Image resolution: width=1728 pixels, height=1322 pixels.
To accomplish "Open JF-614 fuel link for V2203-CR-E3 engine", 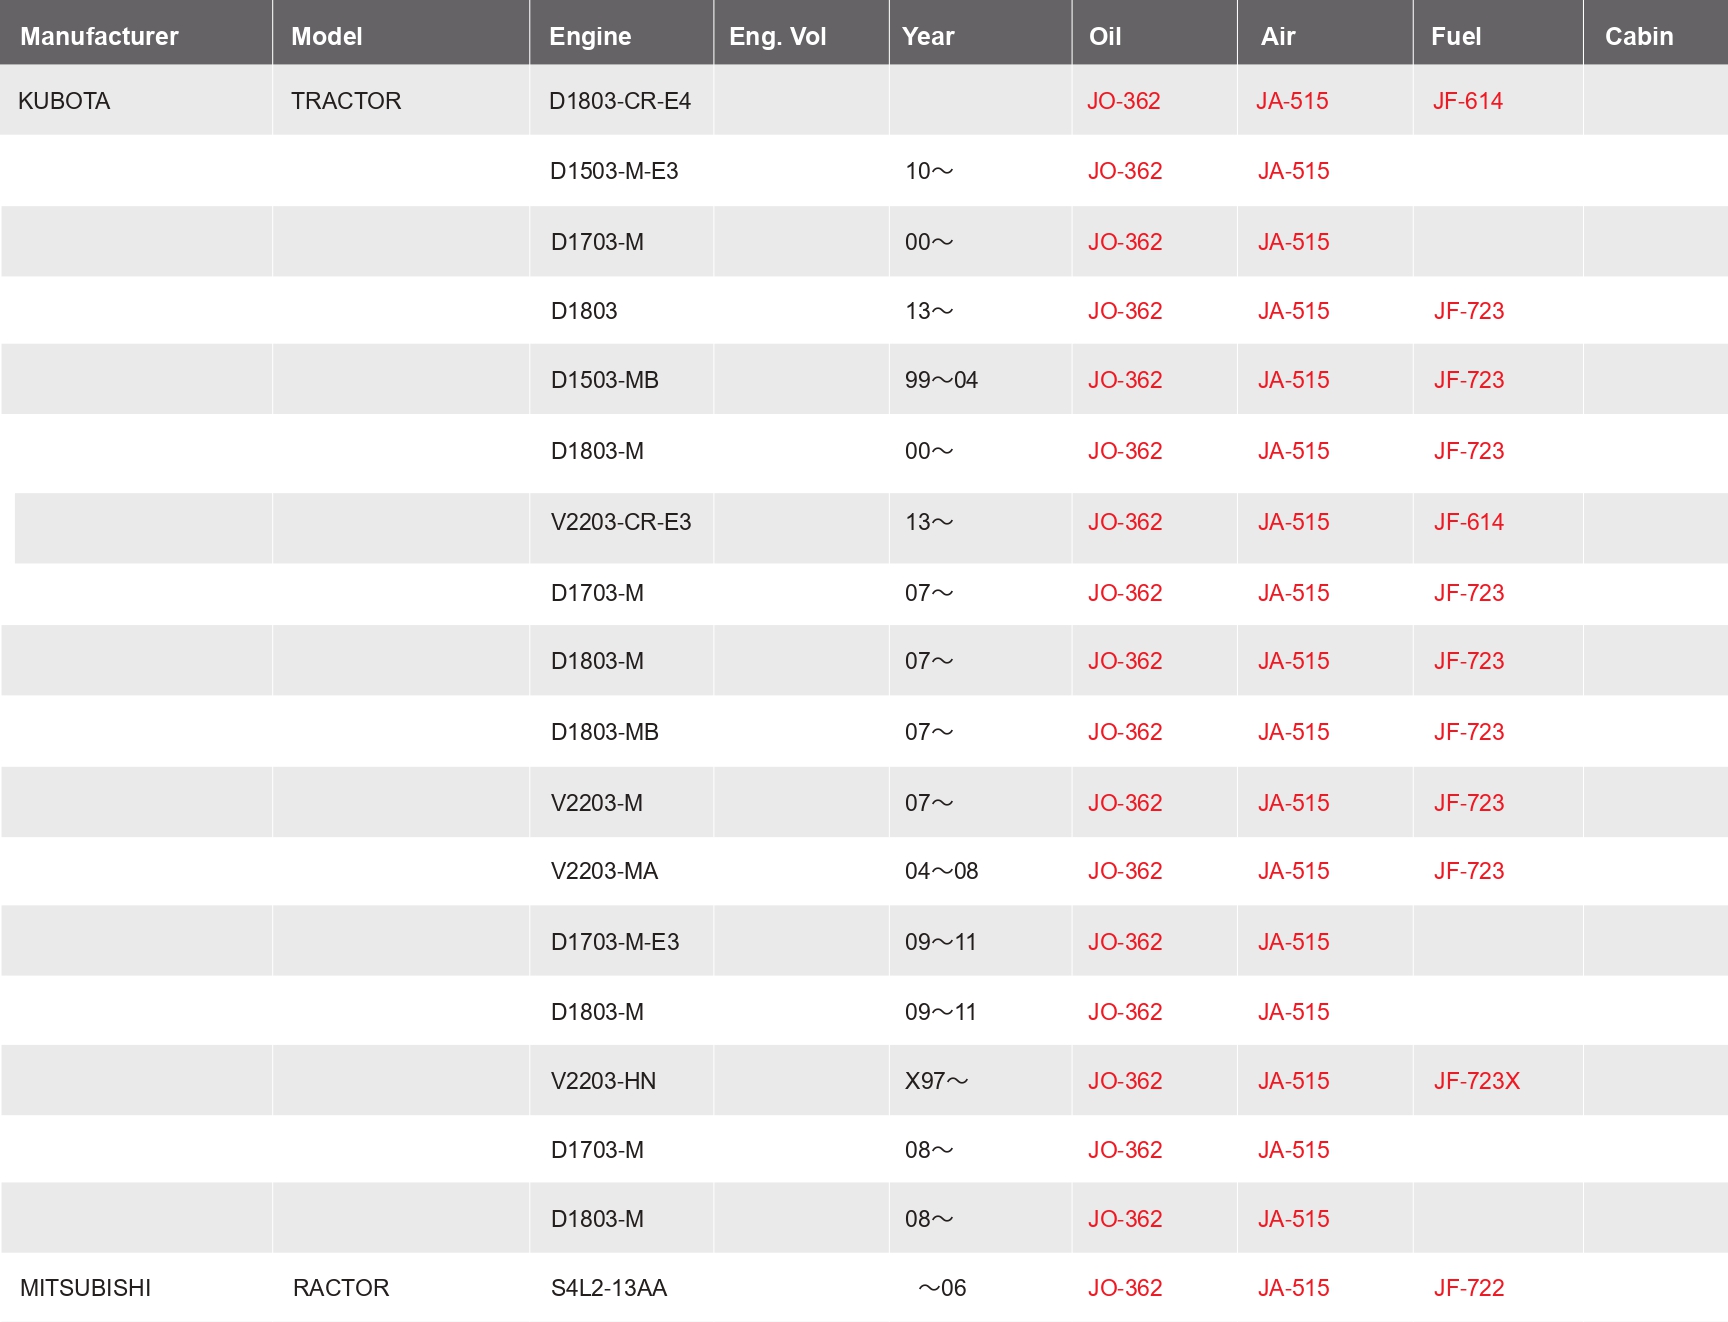I will (1468, 522).
